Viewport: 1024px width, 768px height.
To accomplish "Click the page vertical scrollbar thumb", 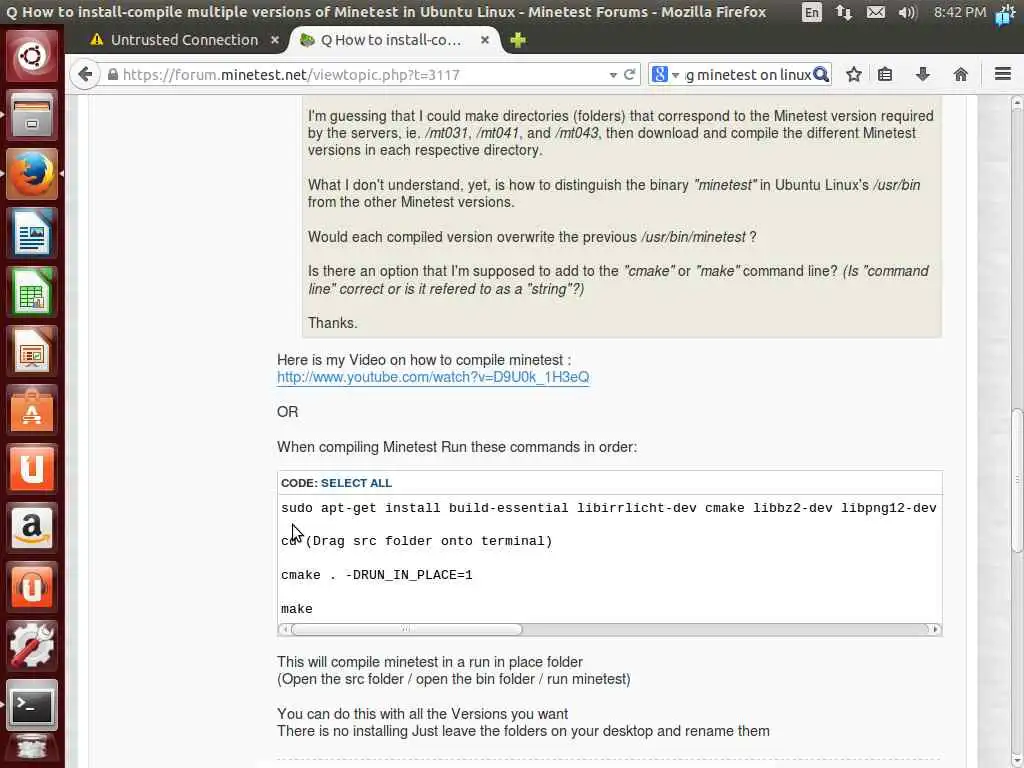I will coord(1017,481).
